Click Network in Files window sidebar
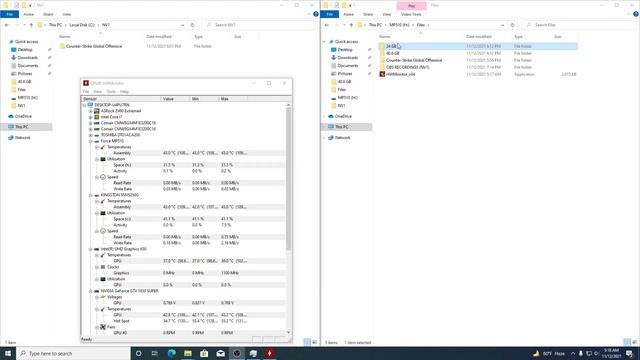 [342, 138]
